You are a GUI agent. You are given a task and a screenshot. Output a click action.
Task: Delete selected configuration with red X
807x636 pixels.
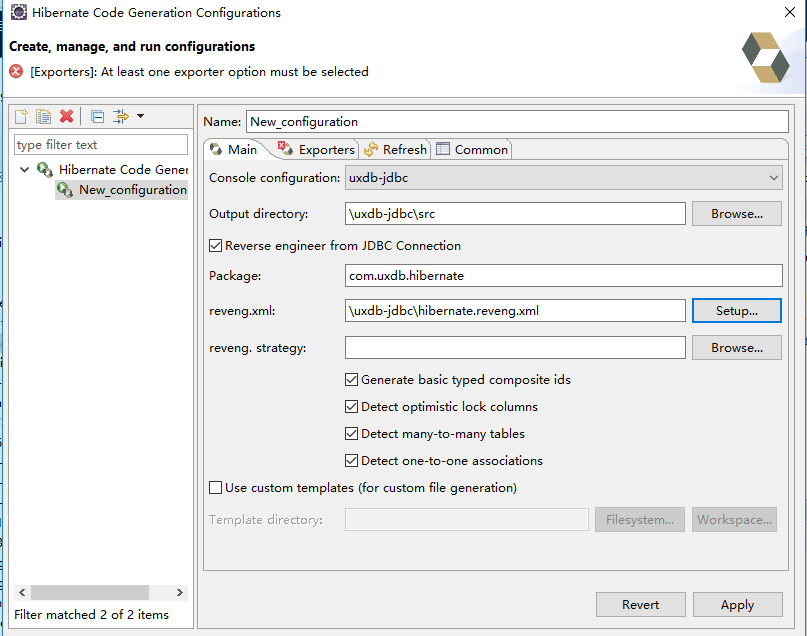coord(66,117)
